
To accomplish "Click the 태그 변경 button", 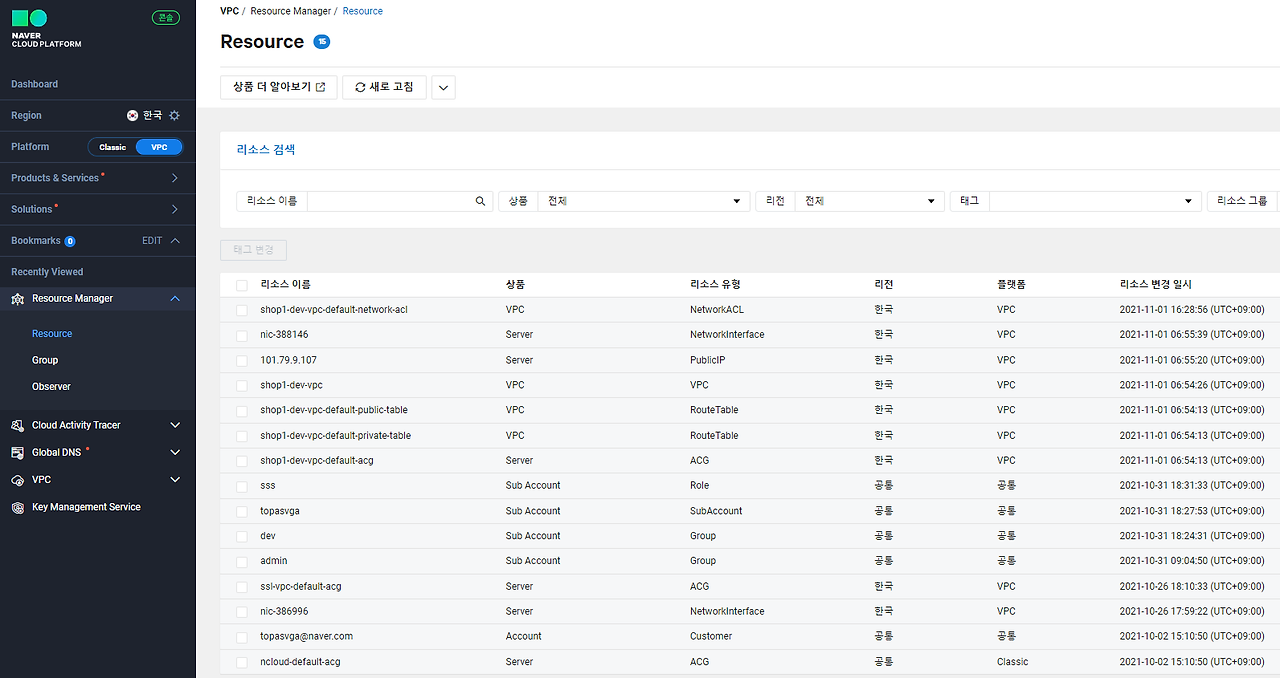I will pyautogui.click(x=254, y=250).
